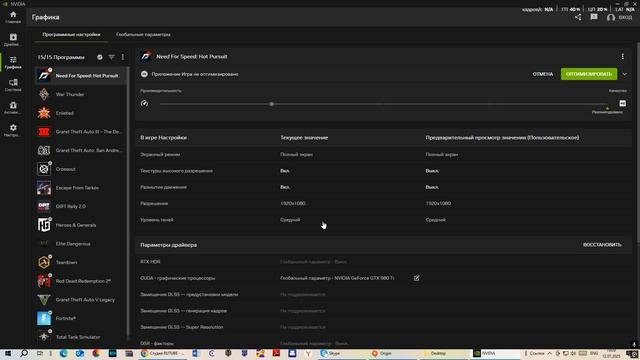This screenshot has height=360, width=640.
Task: Open Origin from the taskbar
Action: (x=394, y=353)
